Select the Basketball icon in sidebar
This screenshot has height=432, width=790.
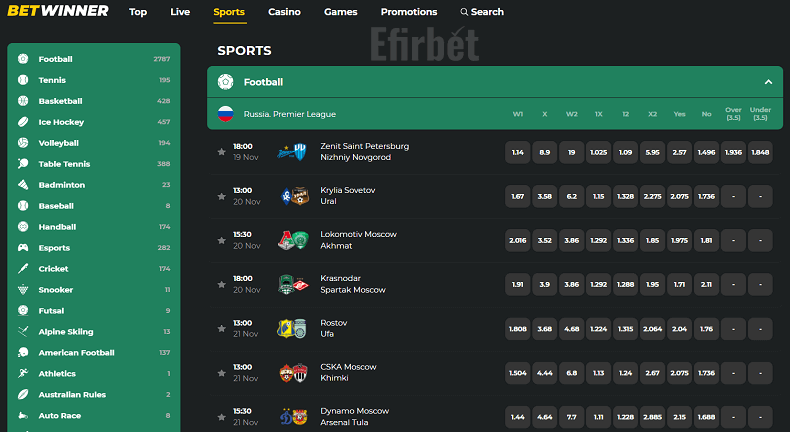click(23, 101)
